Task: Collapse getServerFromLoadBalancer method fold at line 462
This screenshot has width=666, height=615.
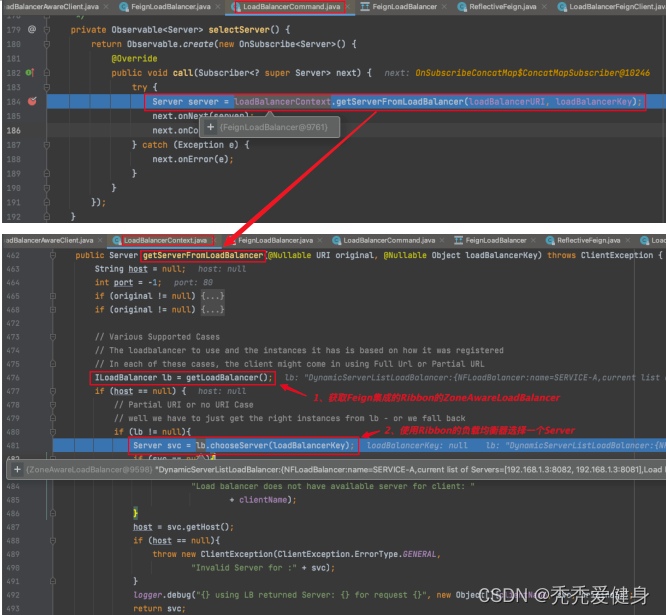Action: pos(53,255)
